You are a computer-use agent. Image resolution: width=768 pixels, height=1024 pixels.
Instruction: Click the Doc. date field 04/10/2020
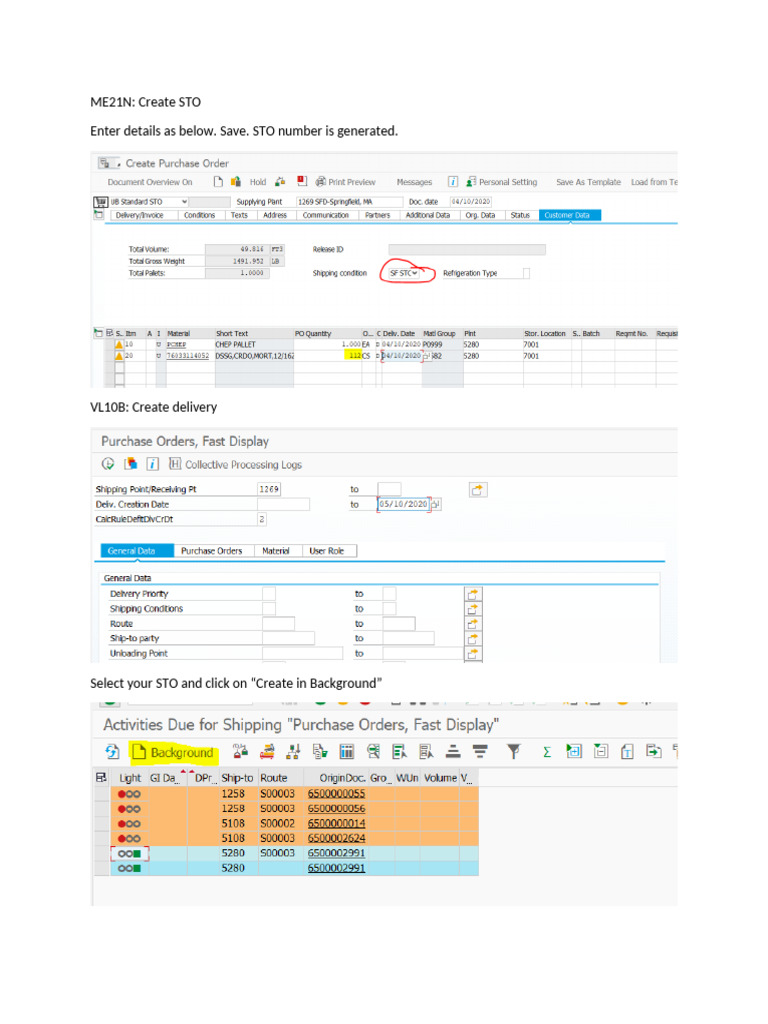pos(471,202)
